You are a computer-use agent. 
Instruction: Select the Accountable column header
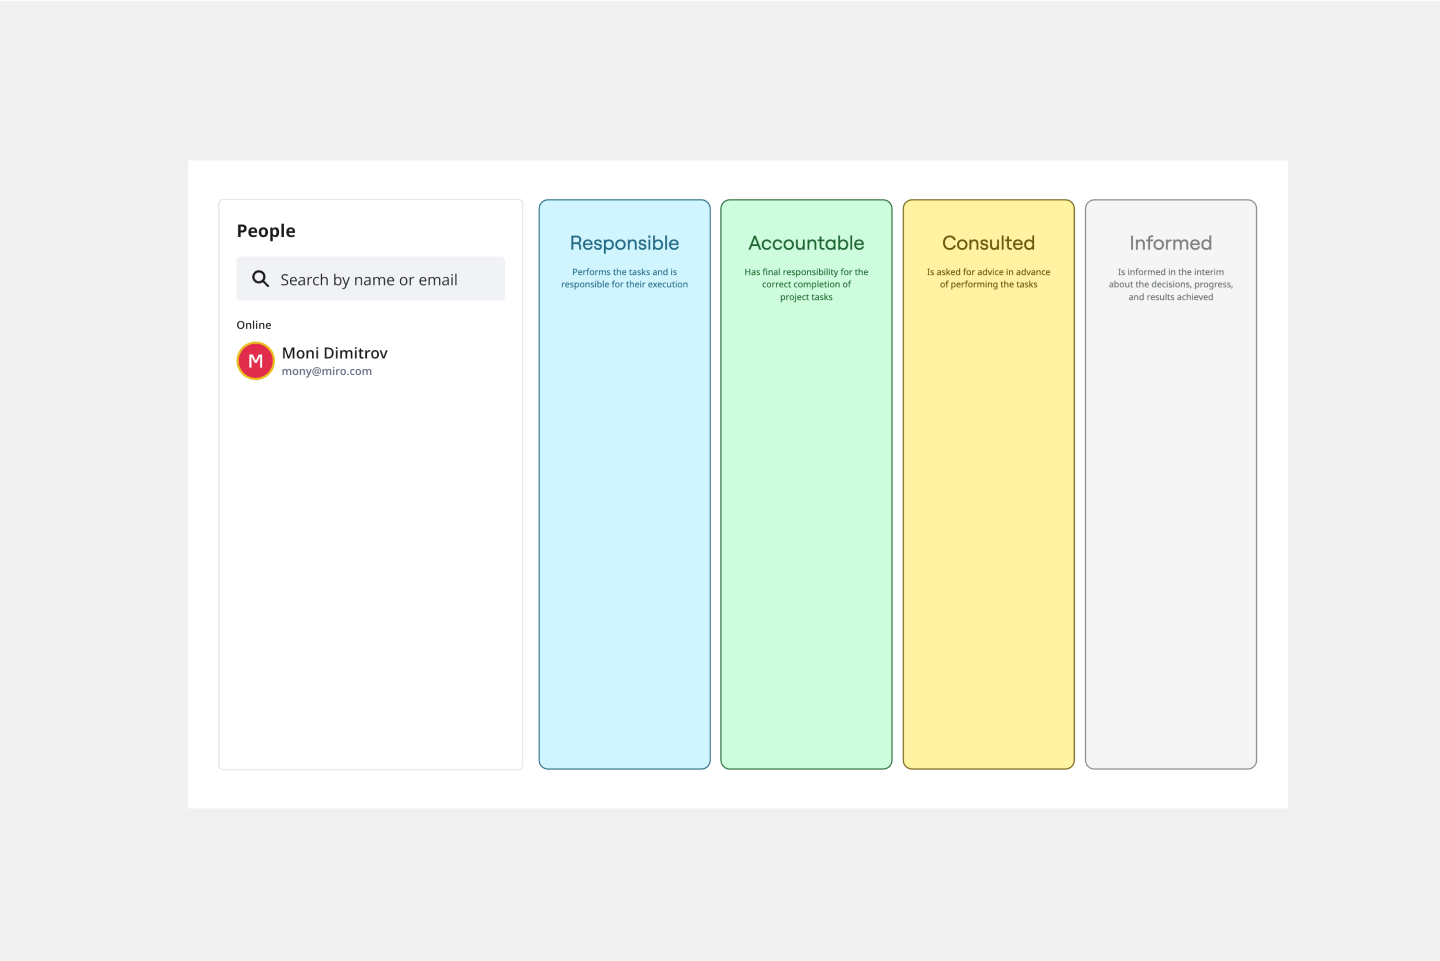click(x=806, y=243)
